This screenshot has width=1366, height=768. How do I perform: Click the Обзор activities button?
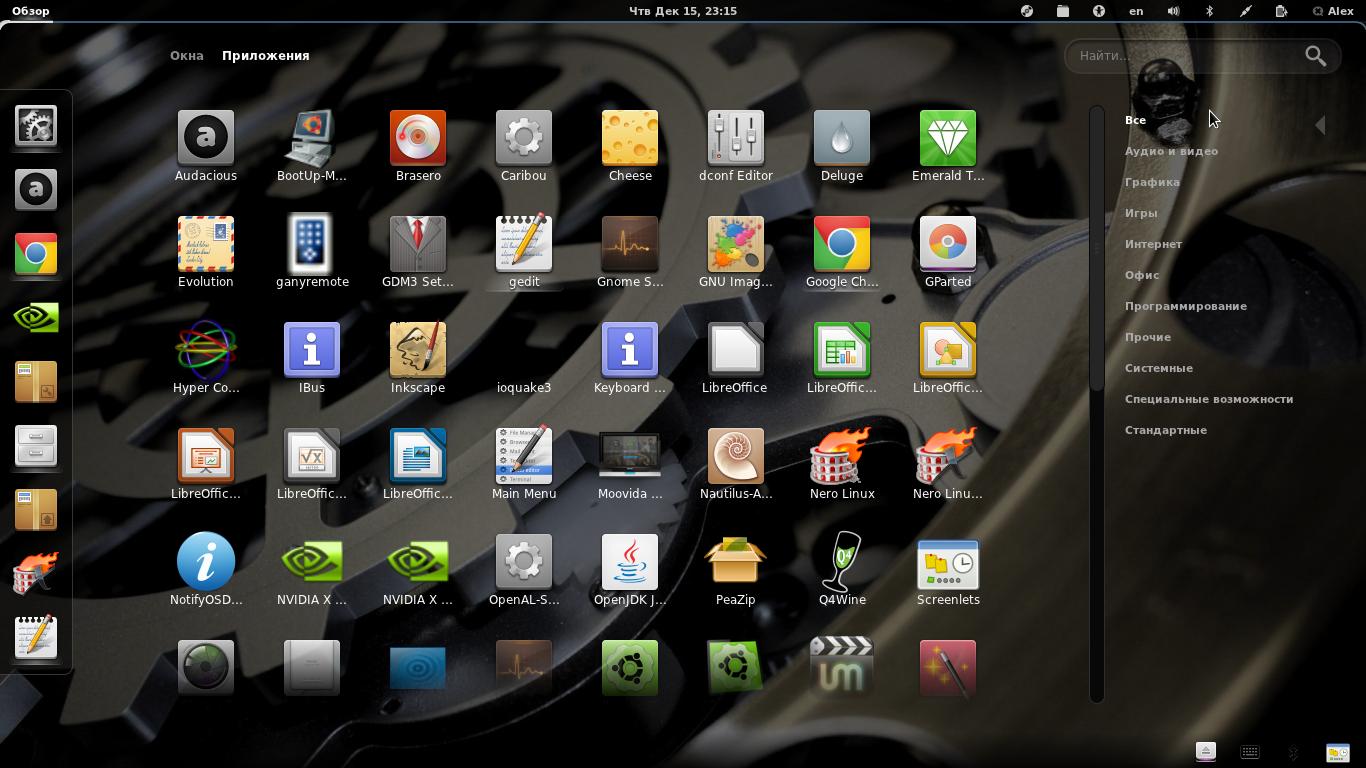pos(31,11)
